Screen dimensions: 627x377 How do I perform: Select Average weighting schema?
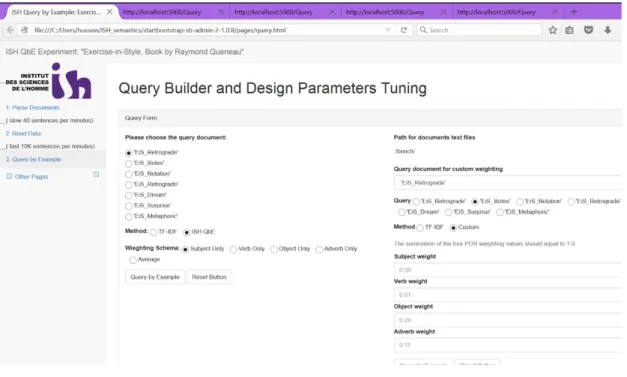(133, 260)
